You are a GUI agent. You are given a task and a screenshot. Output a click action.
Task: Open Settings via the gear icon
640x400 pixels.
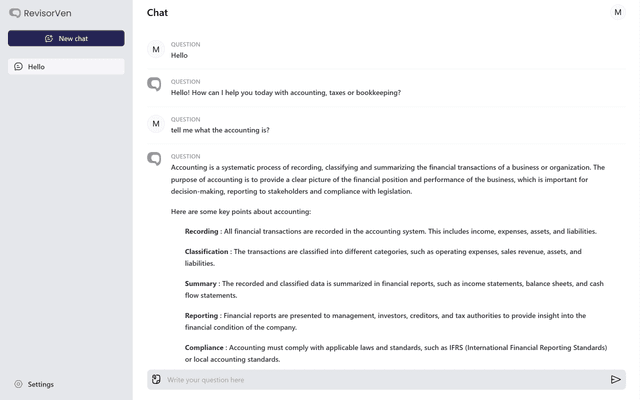pos(18,384)
